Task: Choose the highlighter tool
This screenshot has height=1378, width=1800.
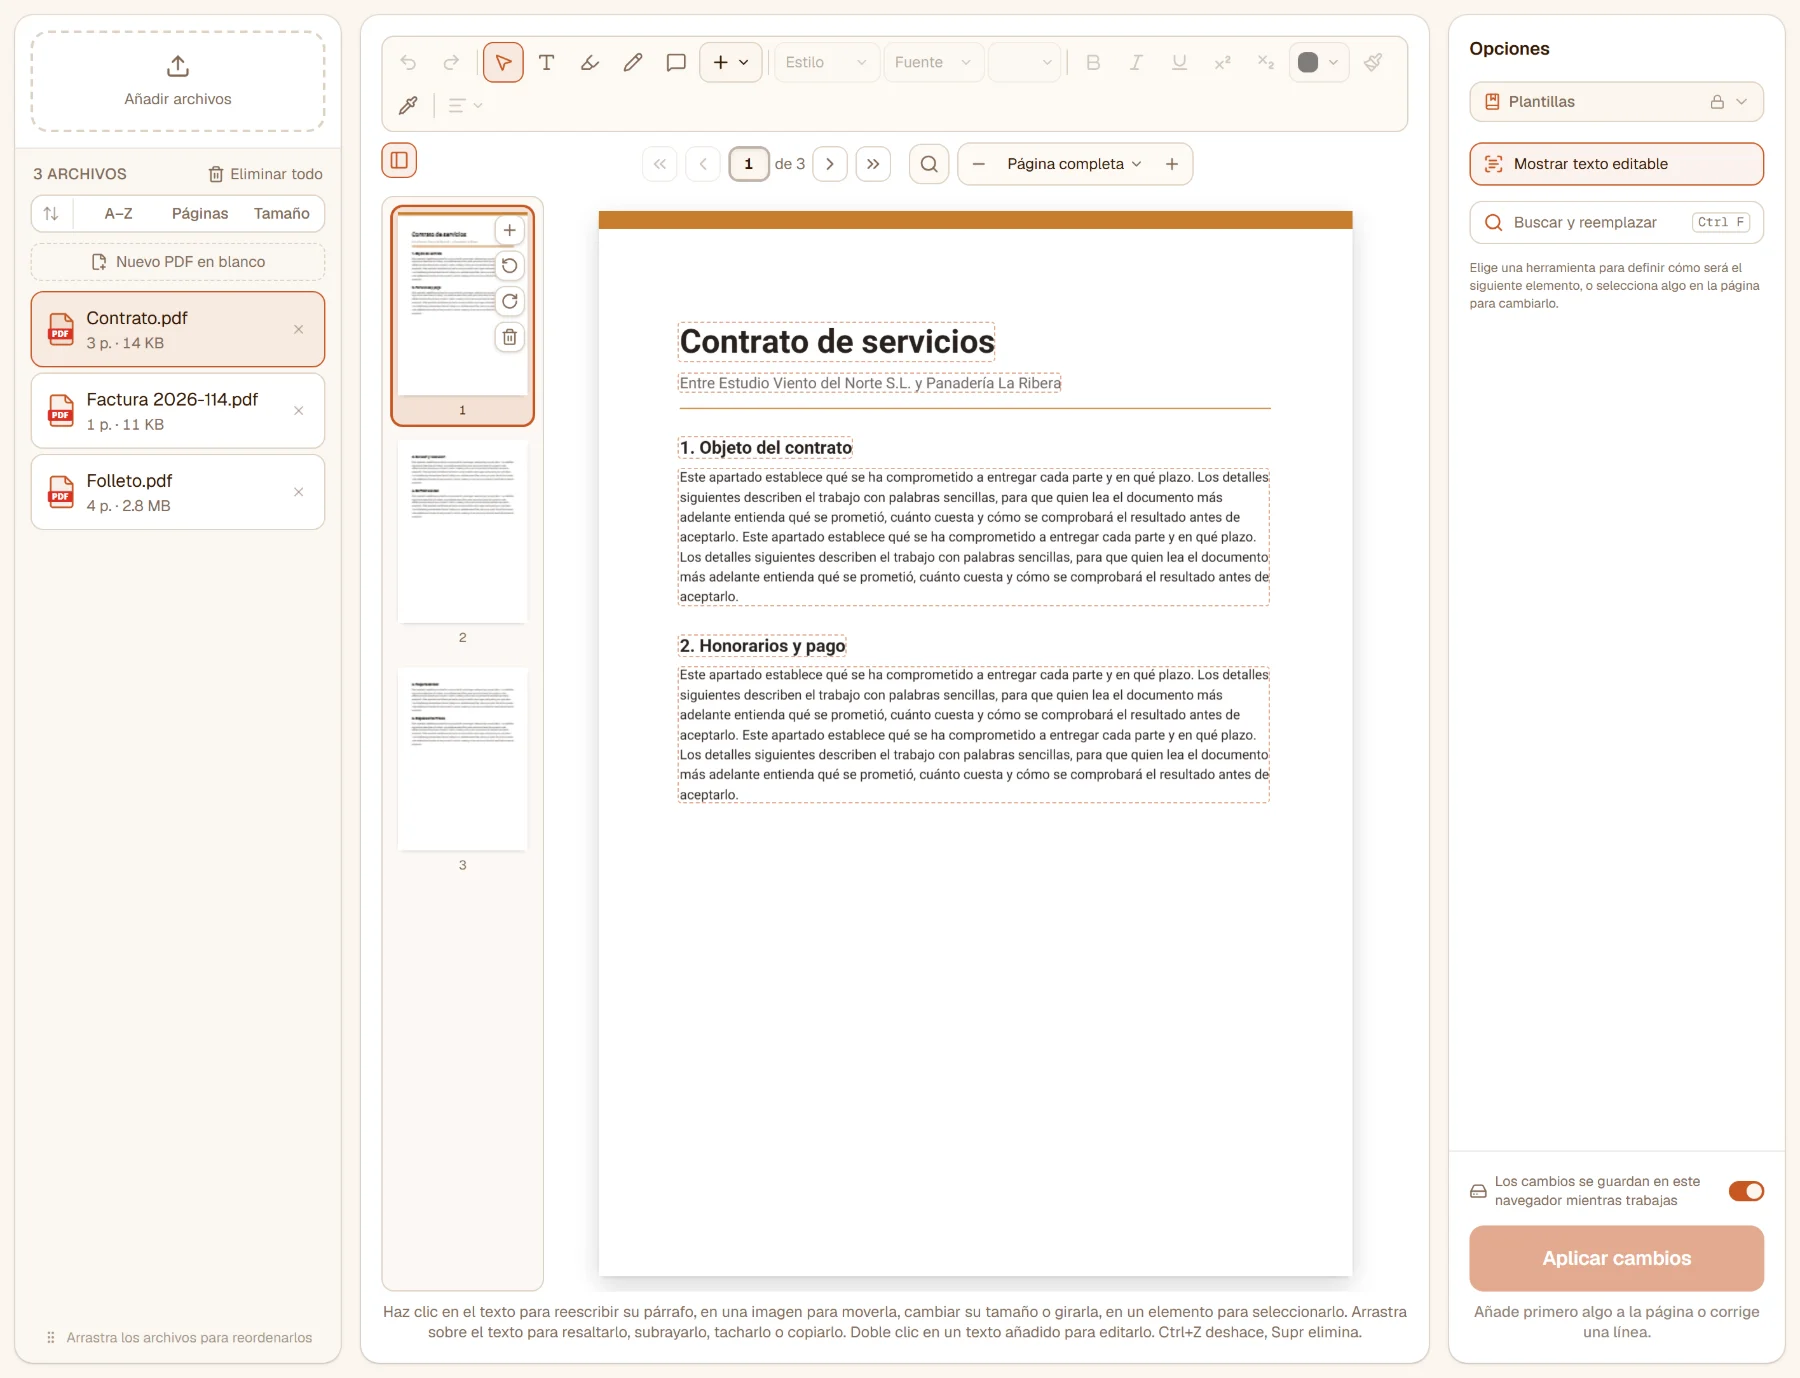Action: click(x=590, y=63)
